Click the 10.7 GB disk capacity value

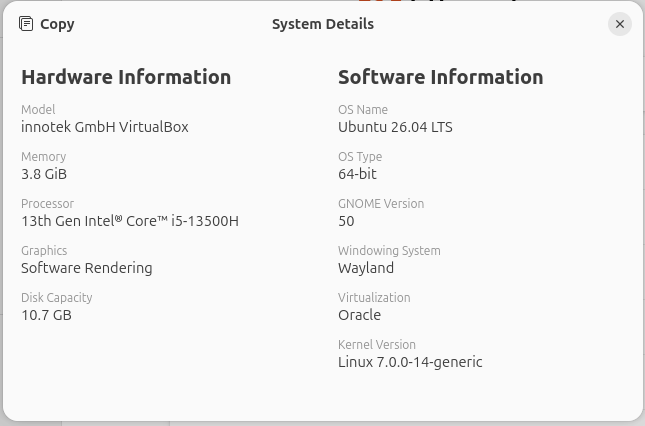click(46, 315)
